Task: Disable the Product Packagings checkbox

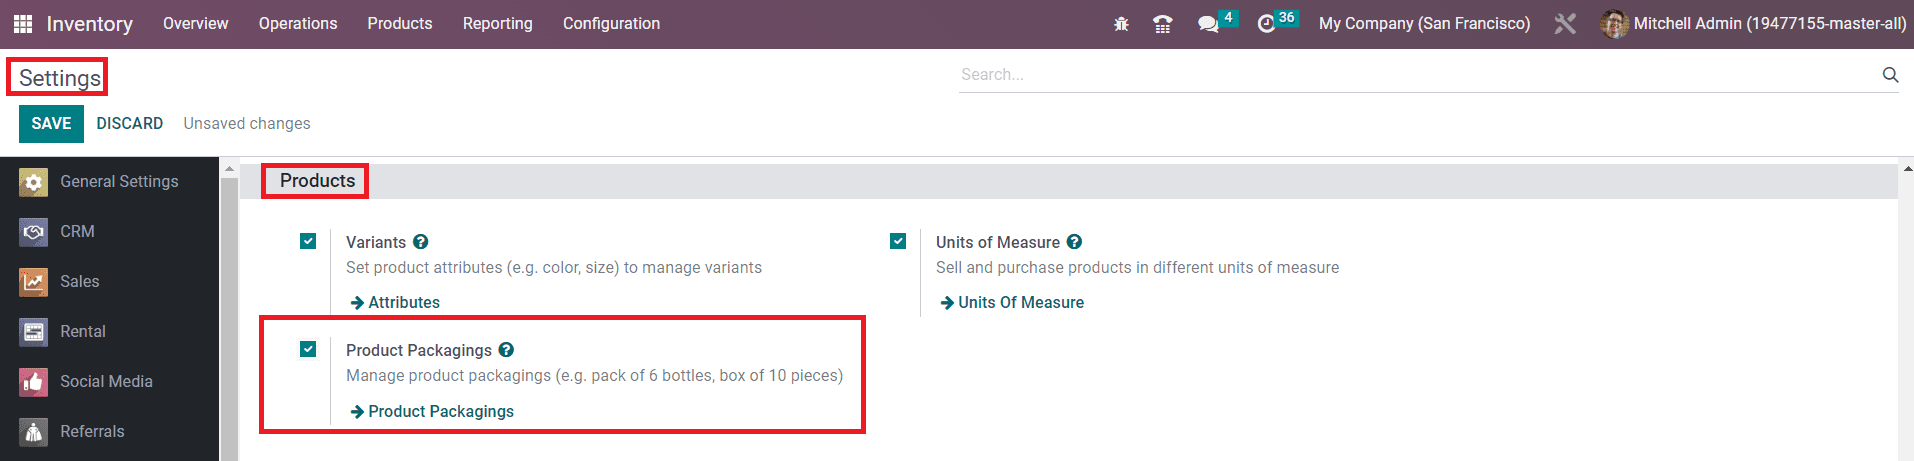Action: click(x=308, y=349)
